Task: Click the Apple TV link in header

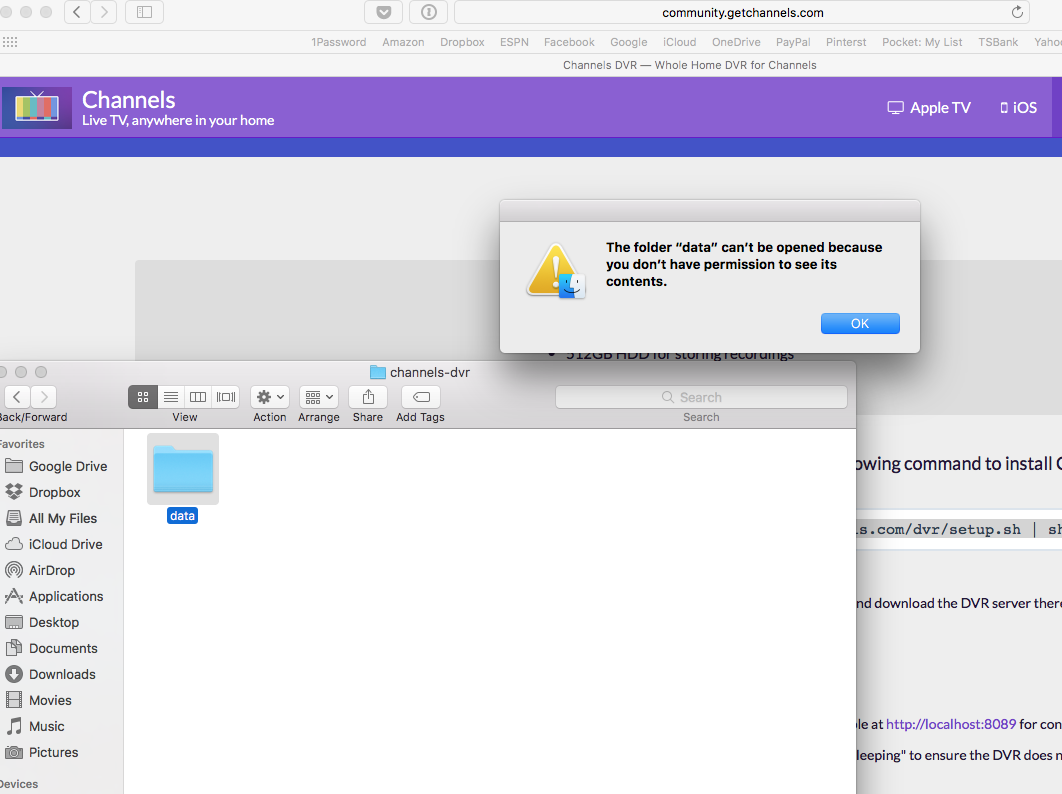Action: point(929,108)
